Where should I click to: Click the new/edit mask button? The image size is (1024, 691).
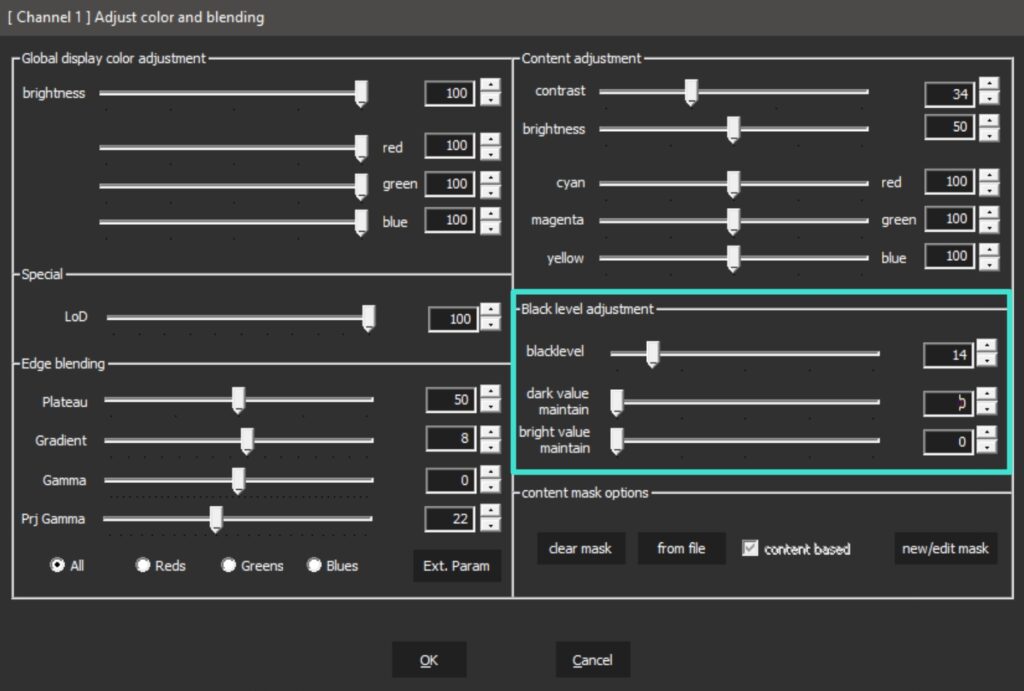point(945,548)
